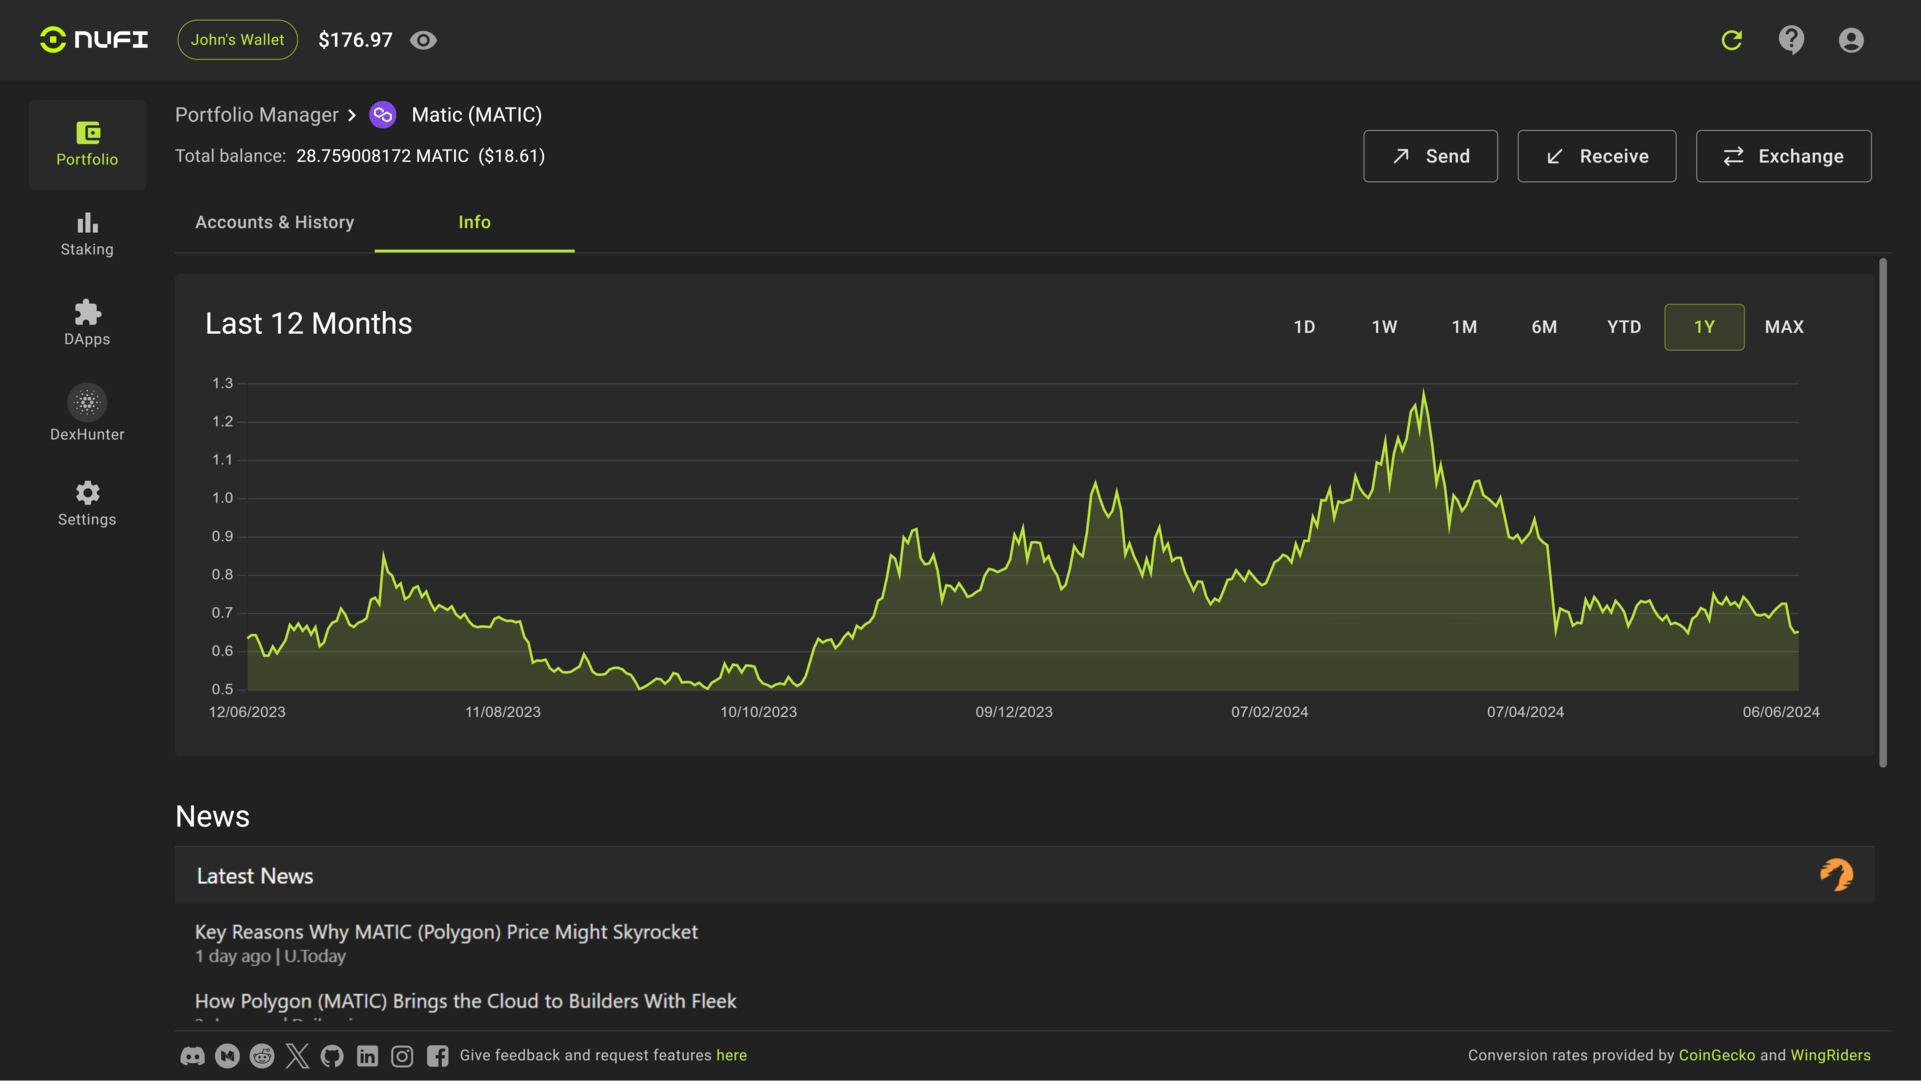Select the Info tab
This screenshot has width=1921, height=1081.
click(x=474, y=222)
